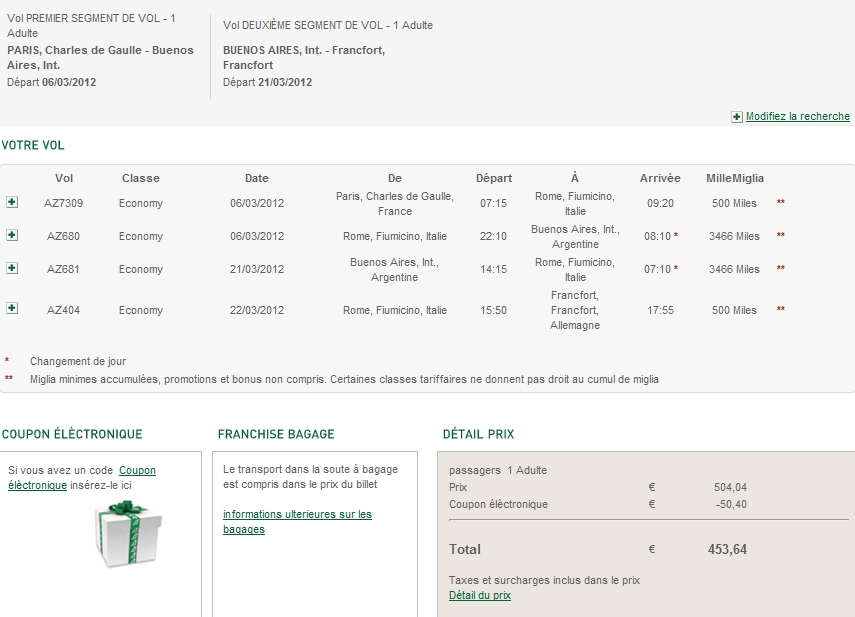Image resolution: width=855 pixels, height=617 pixels.
Task: Follow informations ulterieures sur les bagages link
Action: click(x=297, y=522)
